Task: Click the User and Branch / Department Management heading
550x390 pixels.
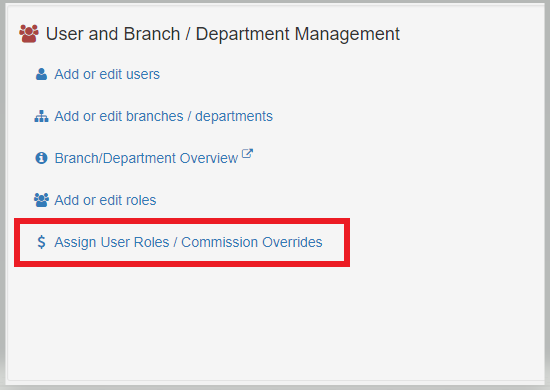Action: click(x=223, y=34)
